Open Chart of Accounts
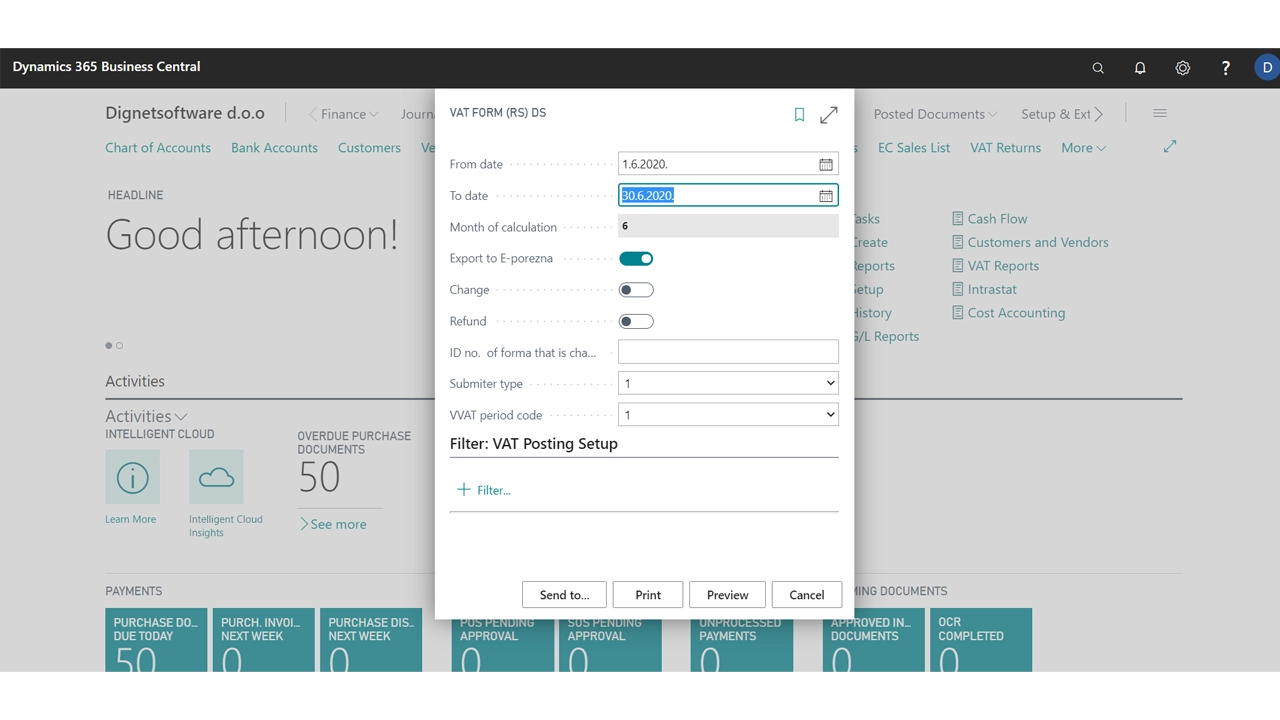Screen dimensions: 1280x720 click(158, 147)
